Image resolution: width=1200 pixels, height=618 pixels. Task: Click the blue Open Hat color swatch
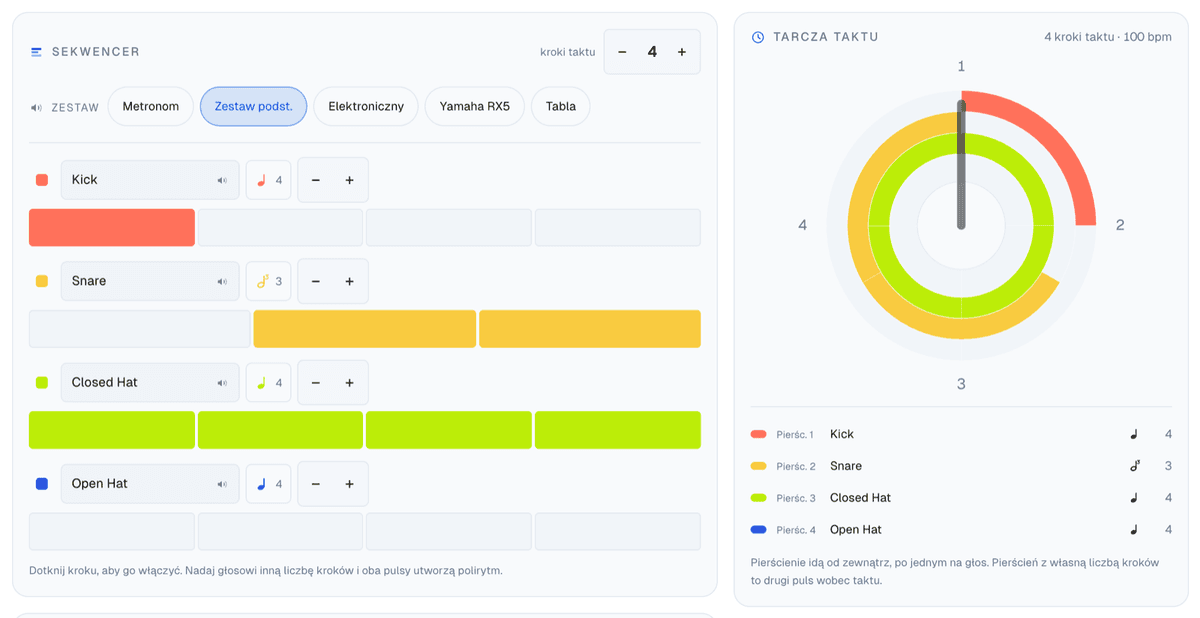(42, 483)
